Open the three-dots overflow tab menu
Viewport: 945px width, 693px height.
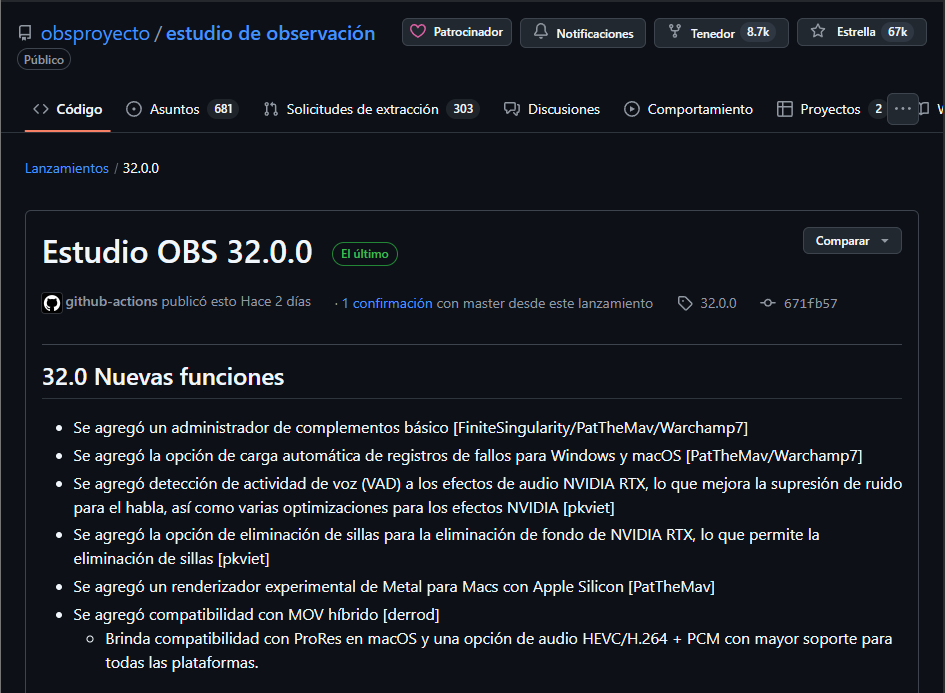click(903, 109)
